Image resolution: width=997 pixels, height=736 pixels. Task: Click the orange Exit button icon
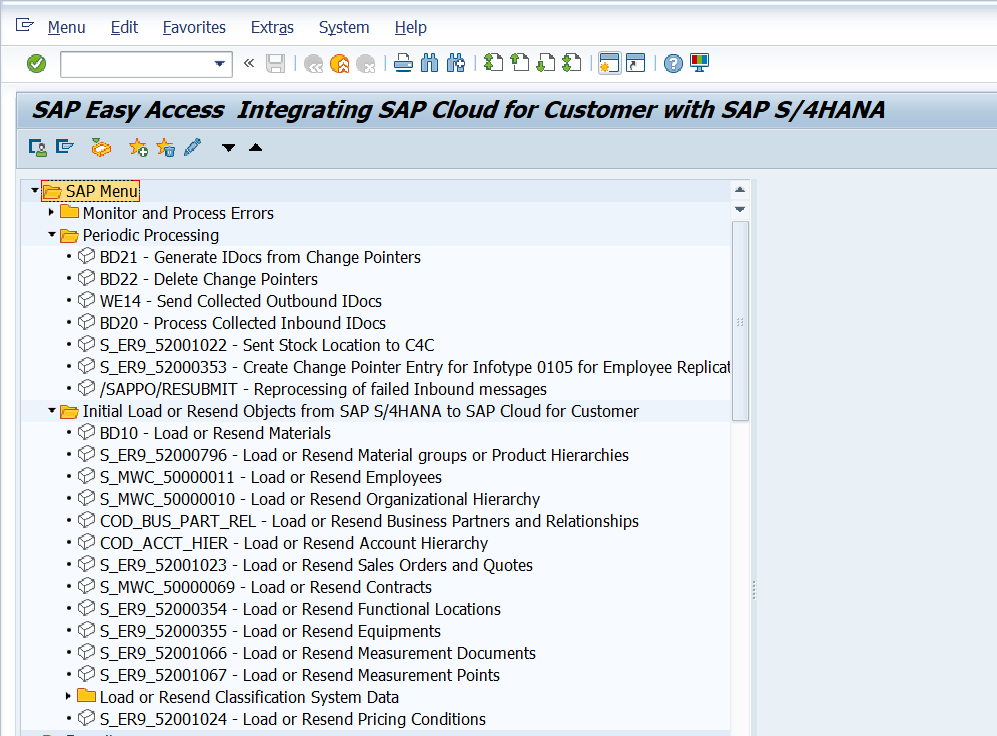339,64
